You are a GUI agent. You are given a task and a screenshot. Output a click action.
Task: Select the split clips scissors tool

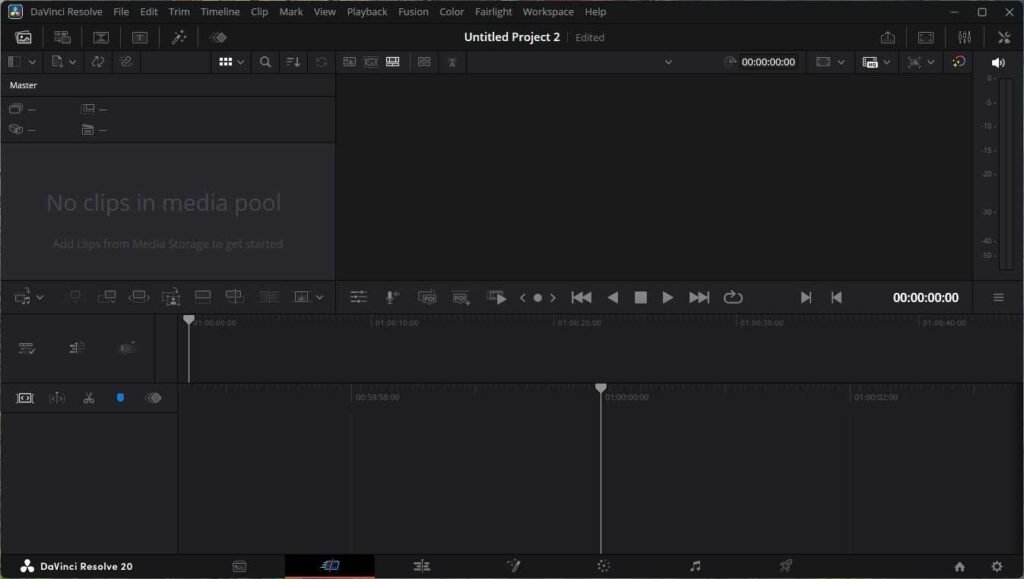[90, 397]
